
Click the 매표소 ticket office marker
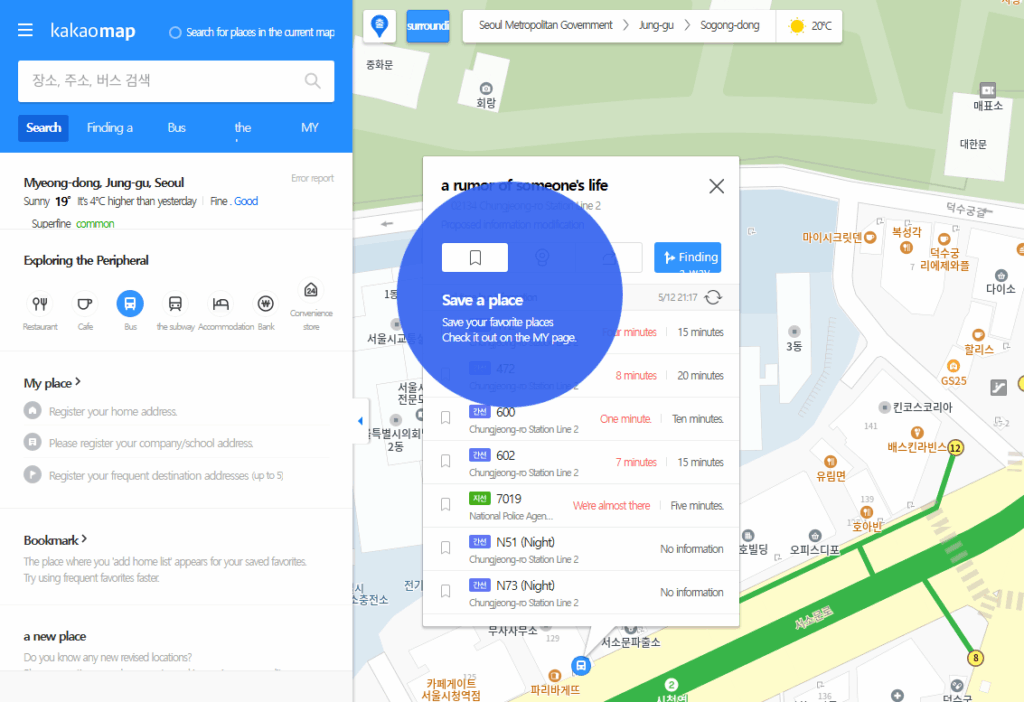987,90
